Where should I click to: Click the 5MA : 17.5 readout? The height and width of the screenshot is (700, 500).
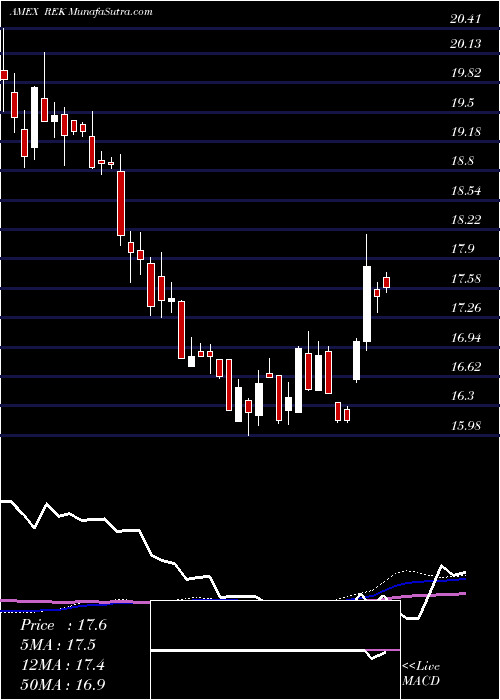tap(58, 645)
